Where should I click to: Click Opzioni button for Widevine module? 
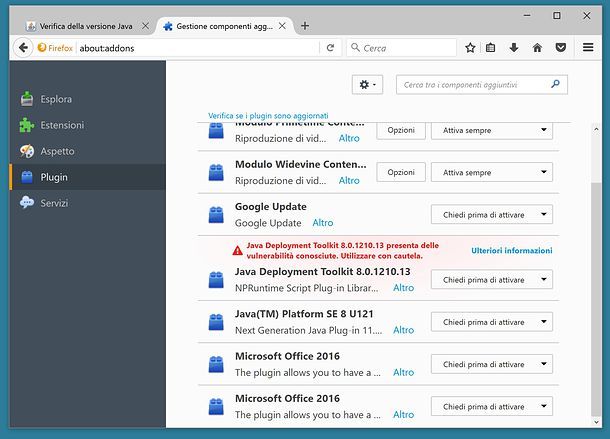coord(401,172)
